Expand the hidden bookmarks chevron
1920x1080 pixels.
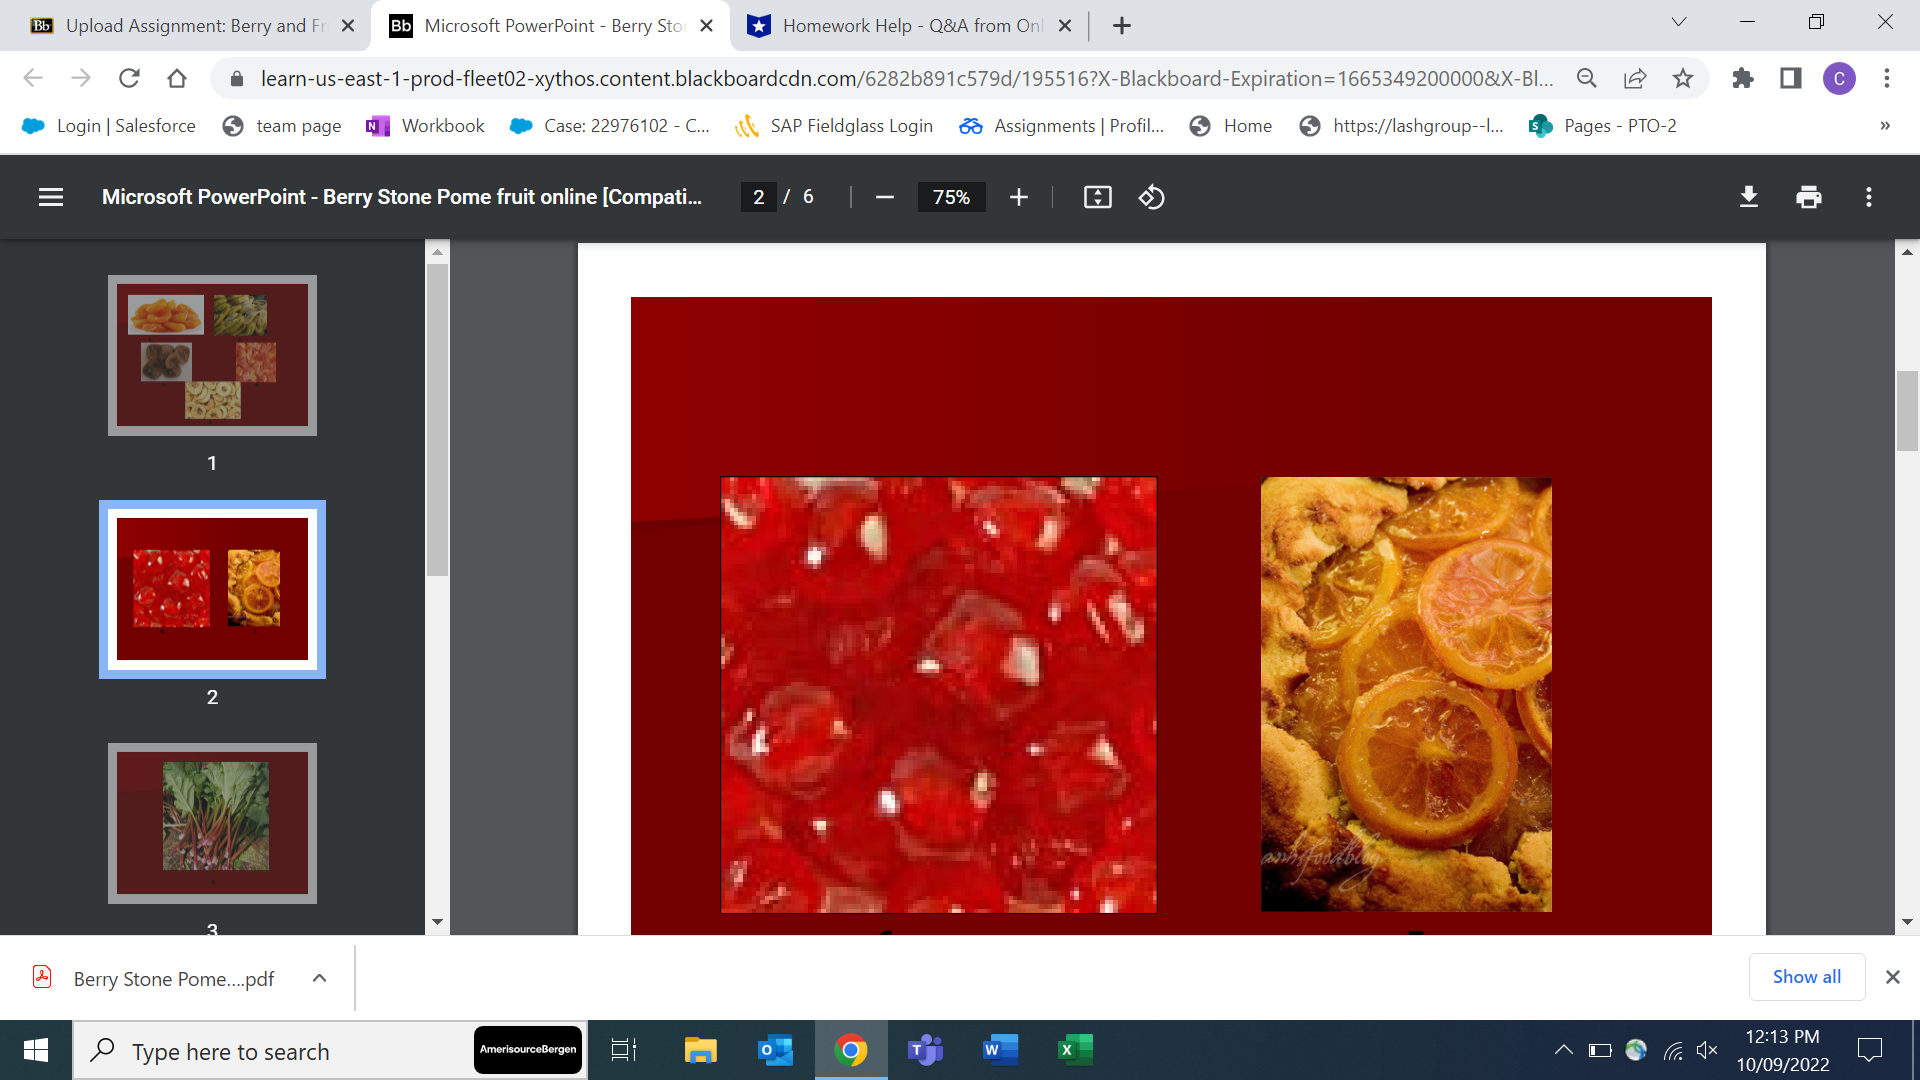pyautogui.click(x=1884, y=126)
